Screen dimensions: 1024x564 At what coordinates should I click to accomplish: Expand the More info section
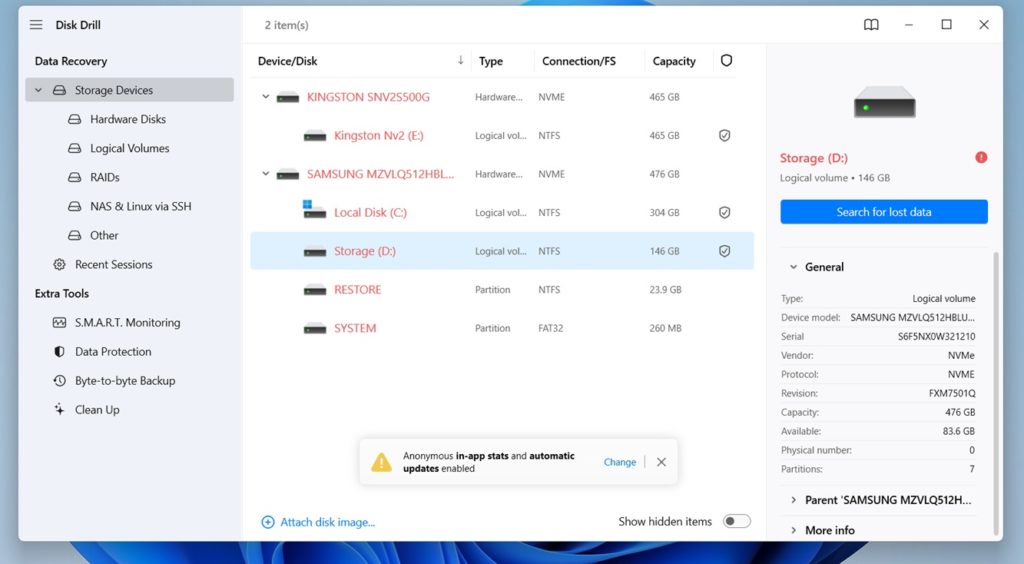794,530
